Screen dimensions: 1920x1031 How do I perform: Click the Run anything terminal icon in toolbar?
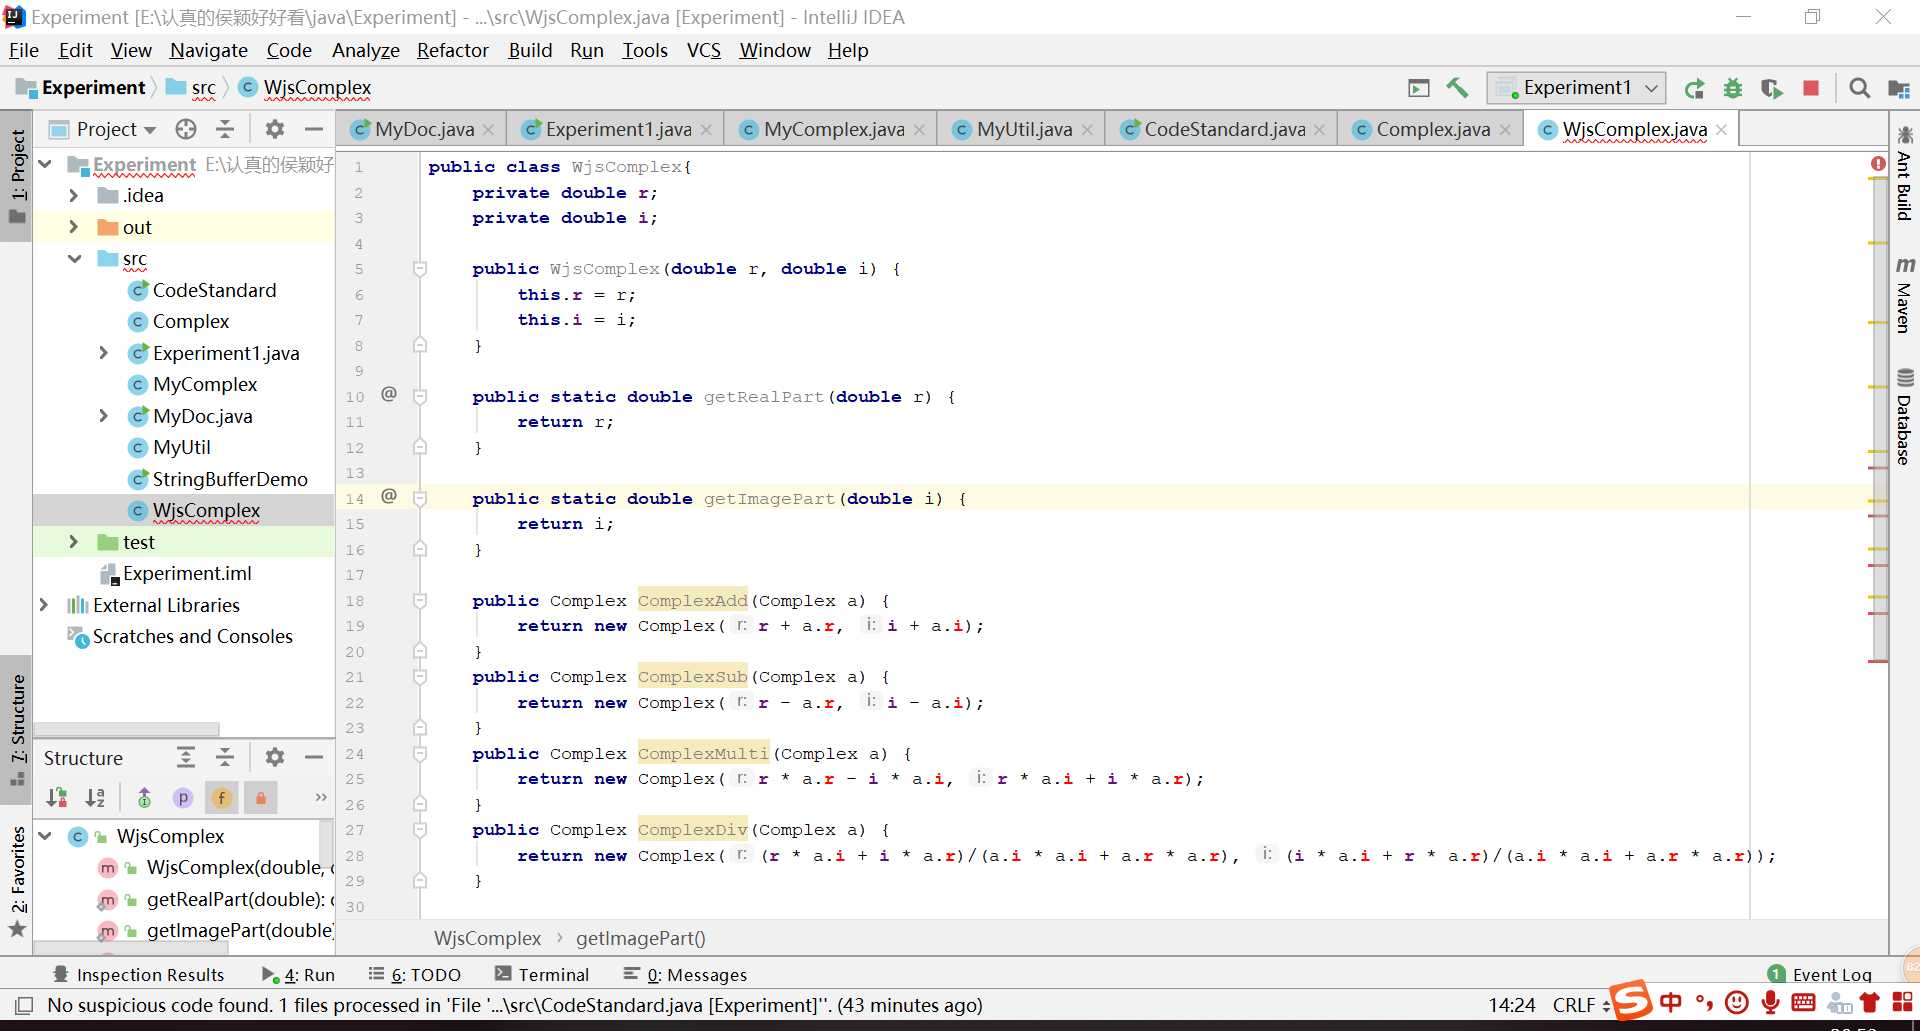(1418, 88)
